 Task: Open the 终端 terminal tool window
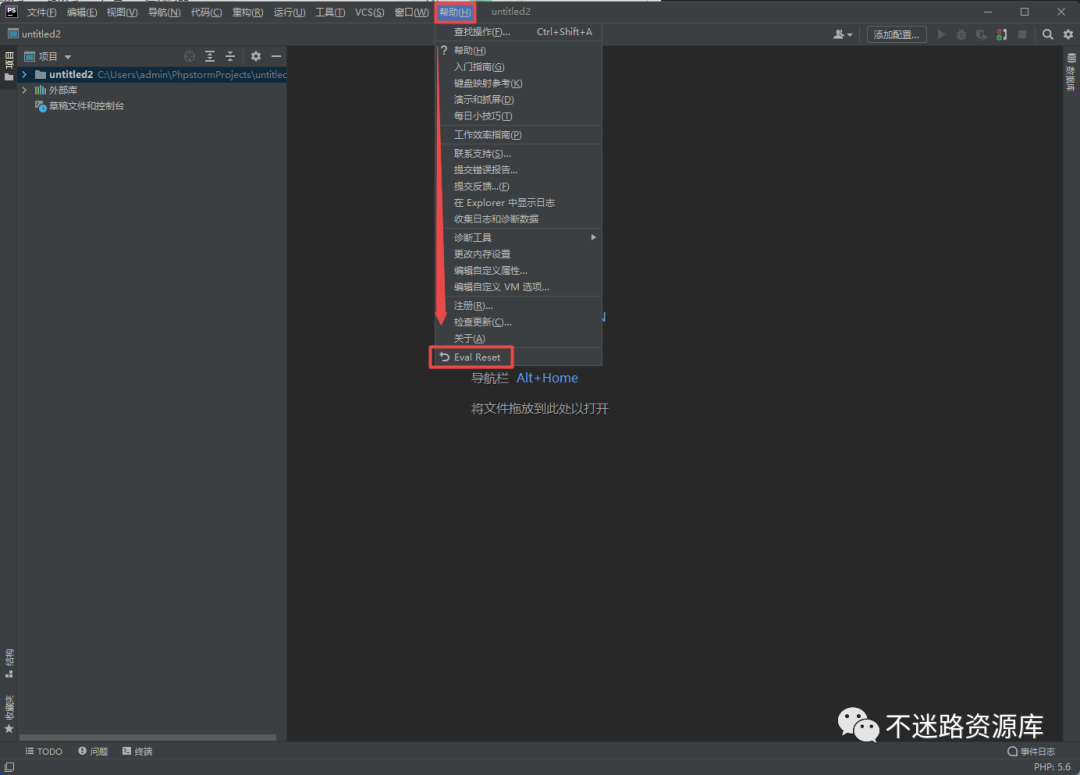pyautogui.click(x=137, y=752)
